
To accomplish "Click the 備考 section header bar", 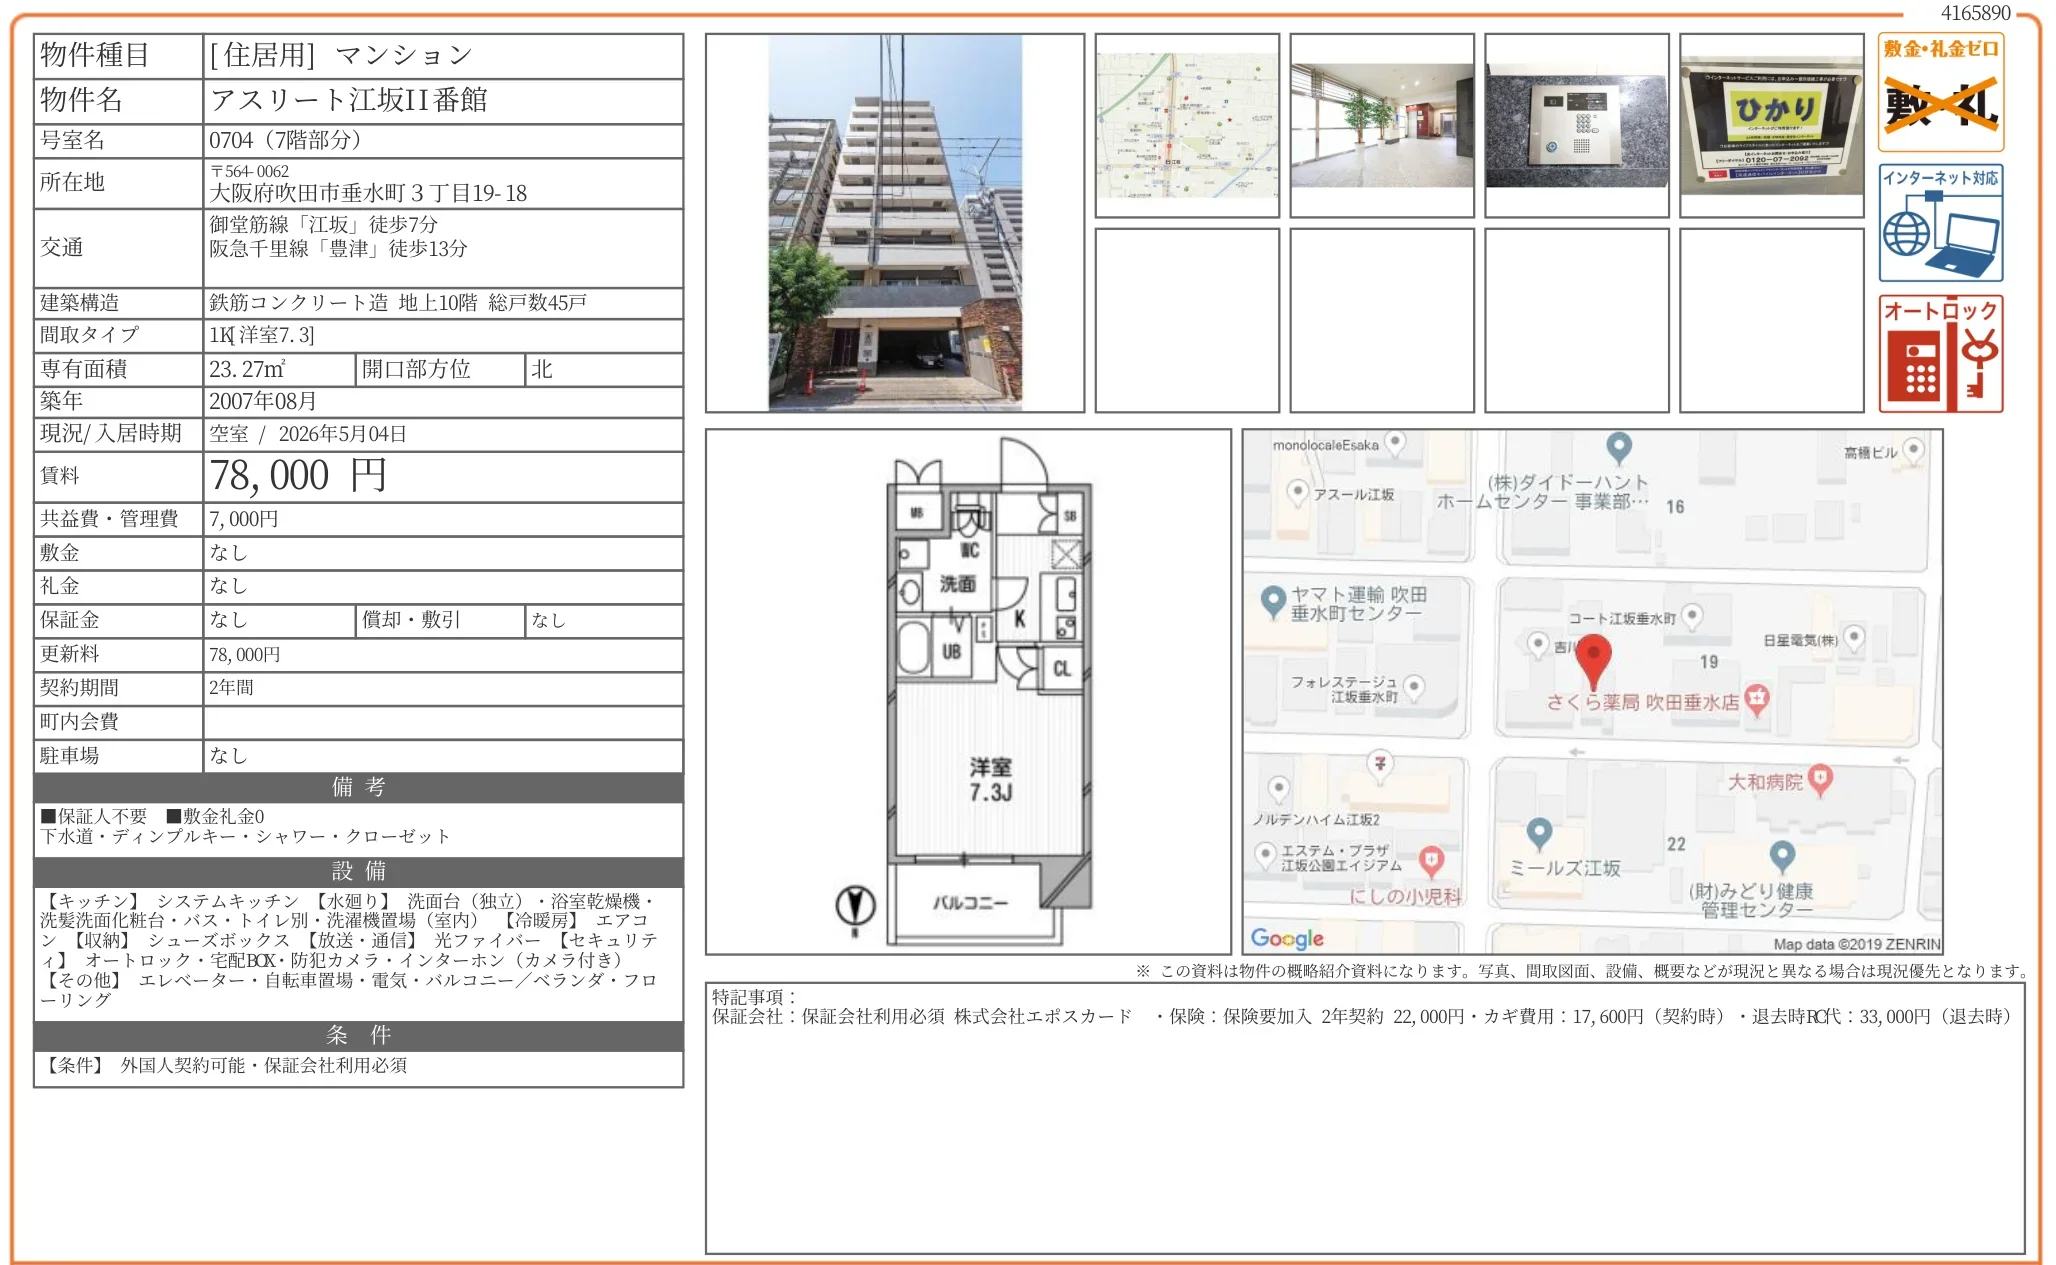I will (x=358, y=787).
